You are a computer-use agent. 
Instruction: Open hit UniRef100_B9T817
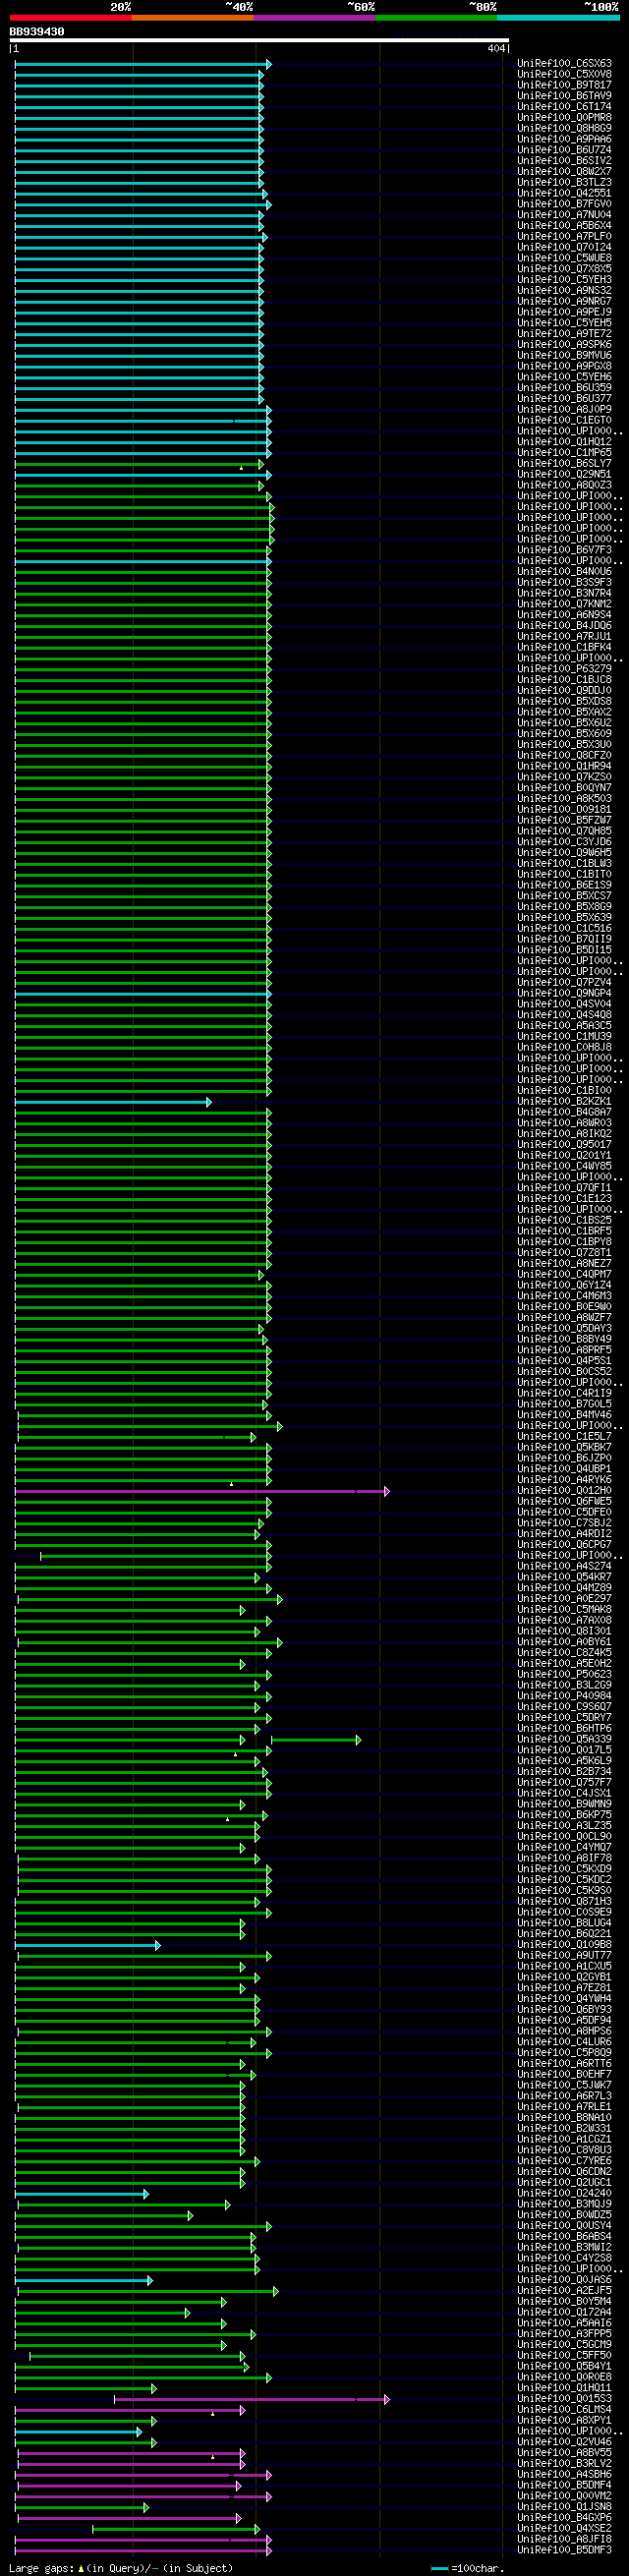[x=564, y=86]
